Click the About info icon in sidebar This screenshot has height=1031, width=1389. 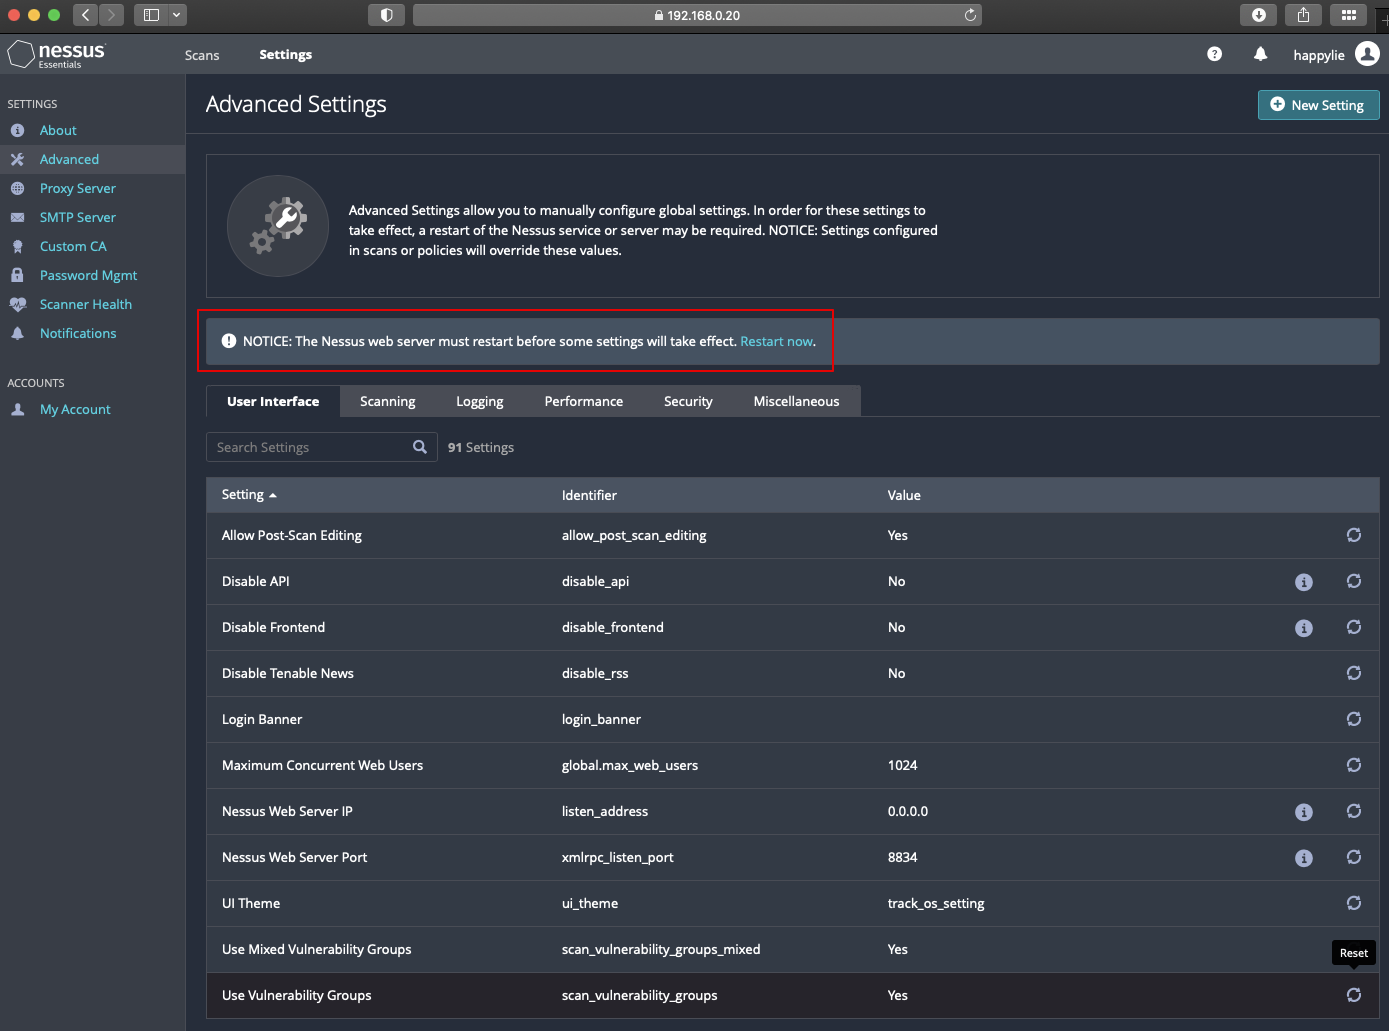pyautogui.click(x=17, y=131)
